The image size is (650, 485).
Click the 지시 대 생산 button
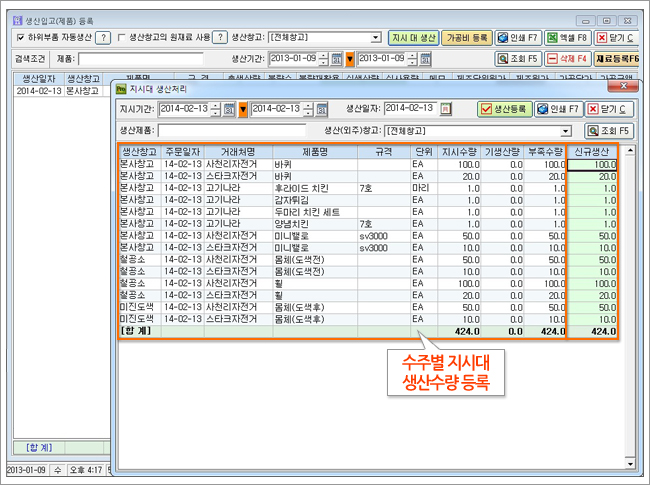coord(413,38)
